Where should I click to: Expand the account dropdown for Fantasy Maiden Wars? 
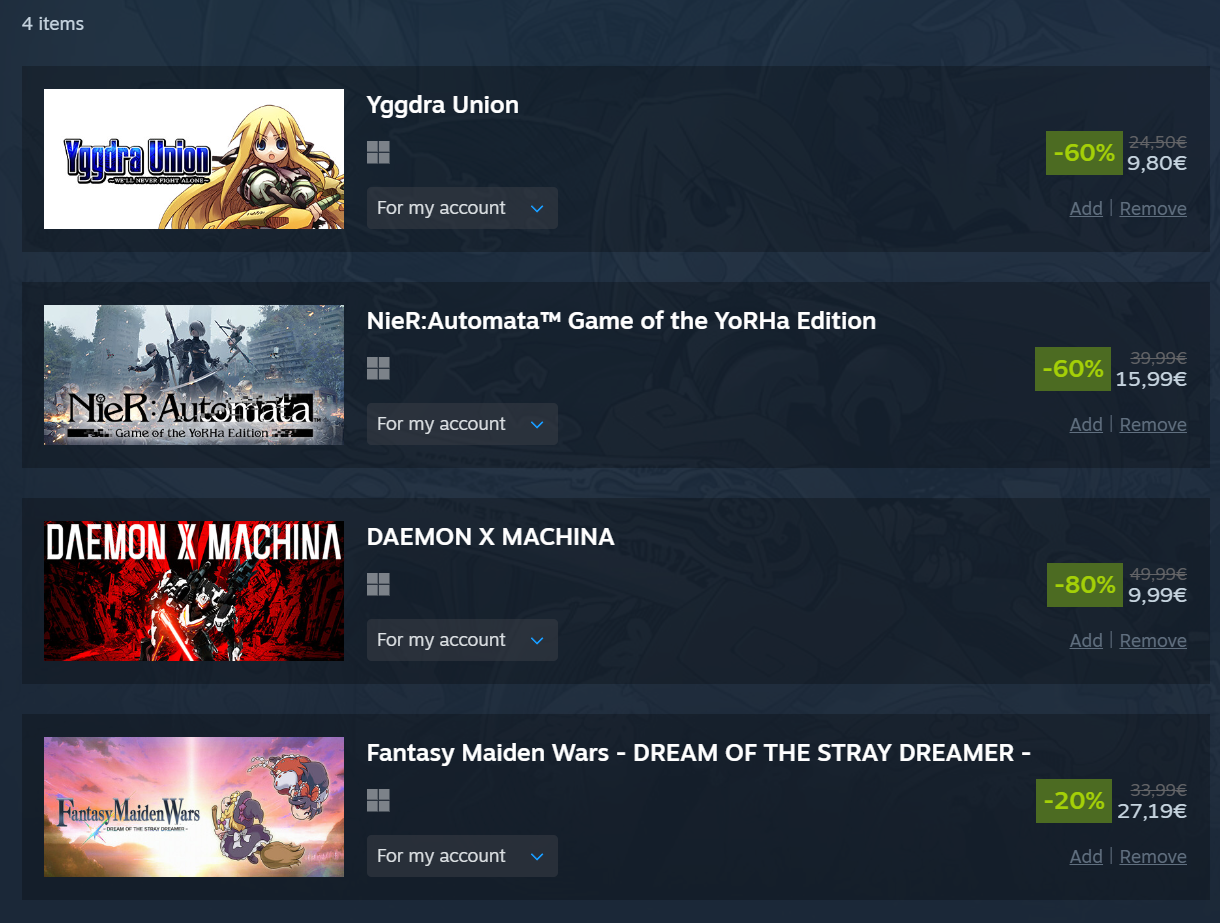click(x=462, y=856)
